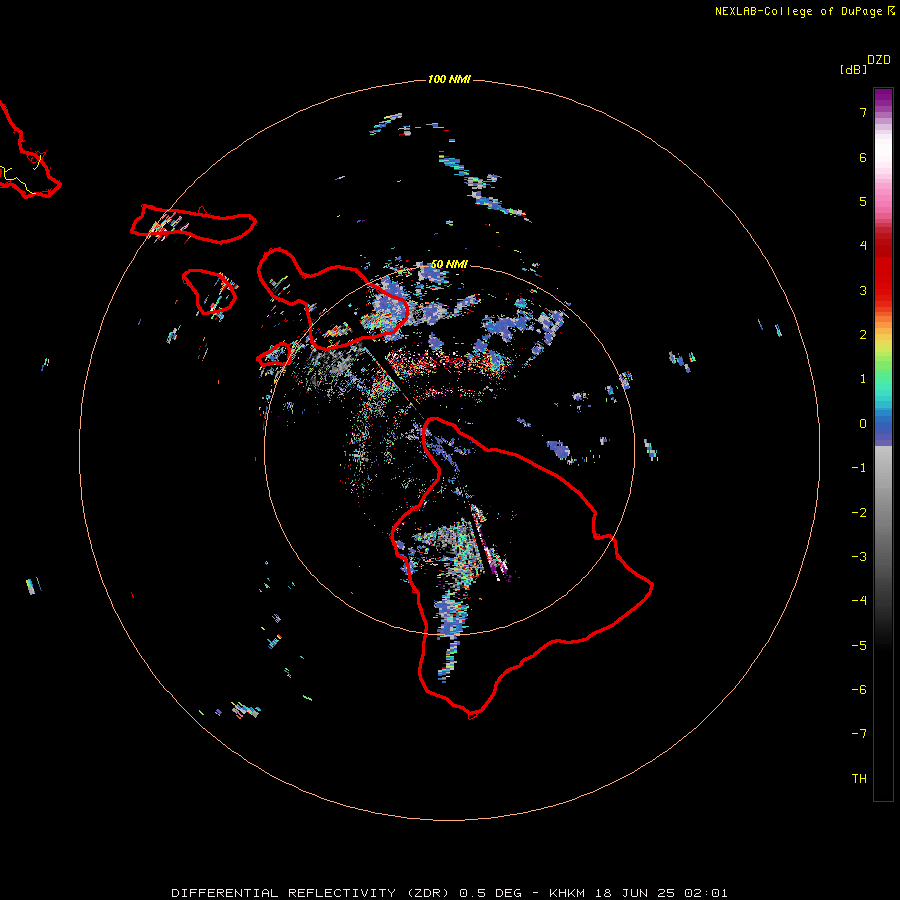Click the 18 JUN 25 date text
The height and width of the screenshot is (900, 900).
tap(634, 893)
